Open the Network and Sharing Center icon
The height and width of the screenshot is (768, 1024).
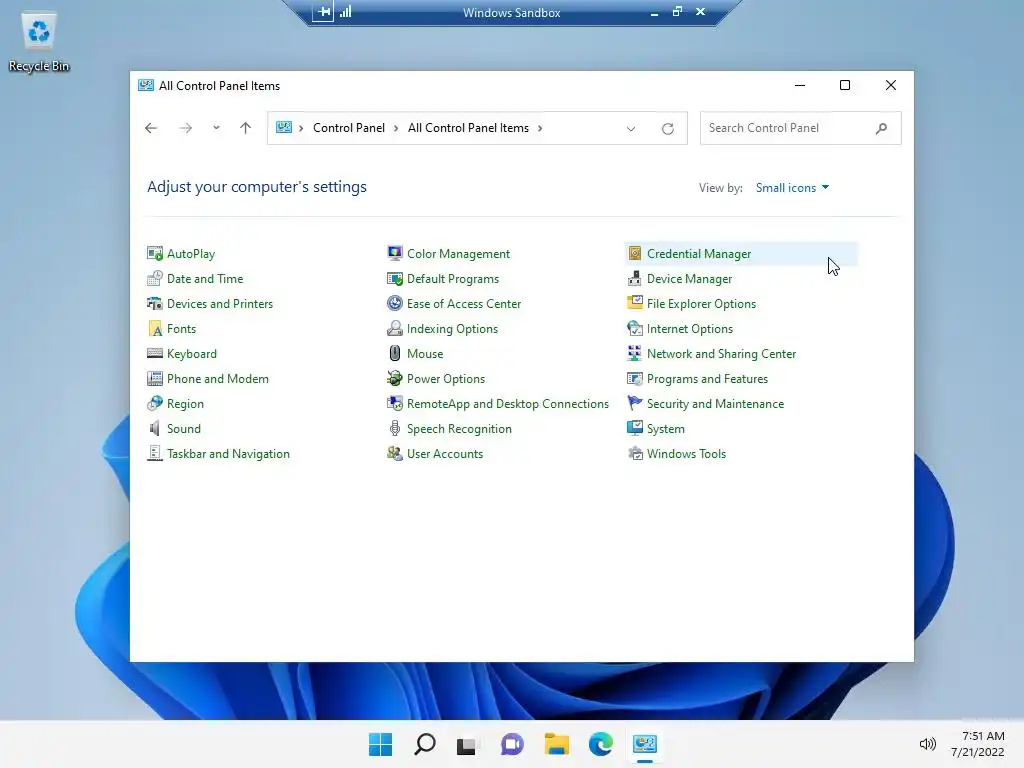635,353
